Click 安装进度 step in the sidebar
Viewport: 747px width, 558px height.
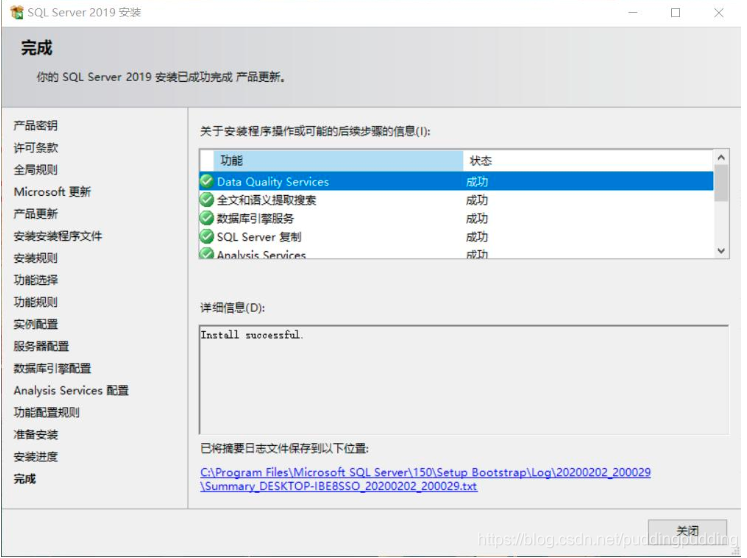[x=36, y=457]
